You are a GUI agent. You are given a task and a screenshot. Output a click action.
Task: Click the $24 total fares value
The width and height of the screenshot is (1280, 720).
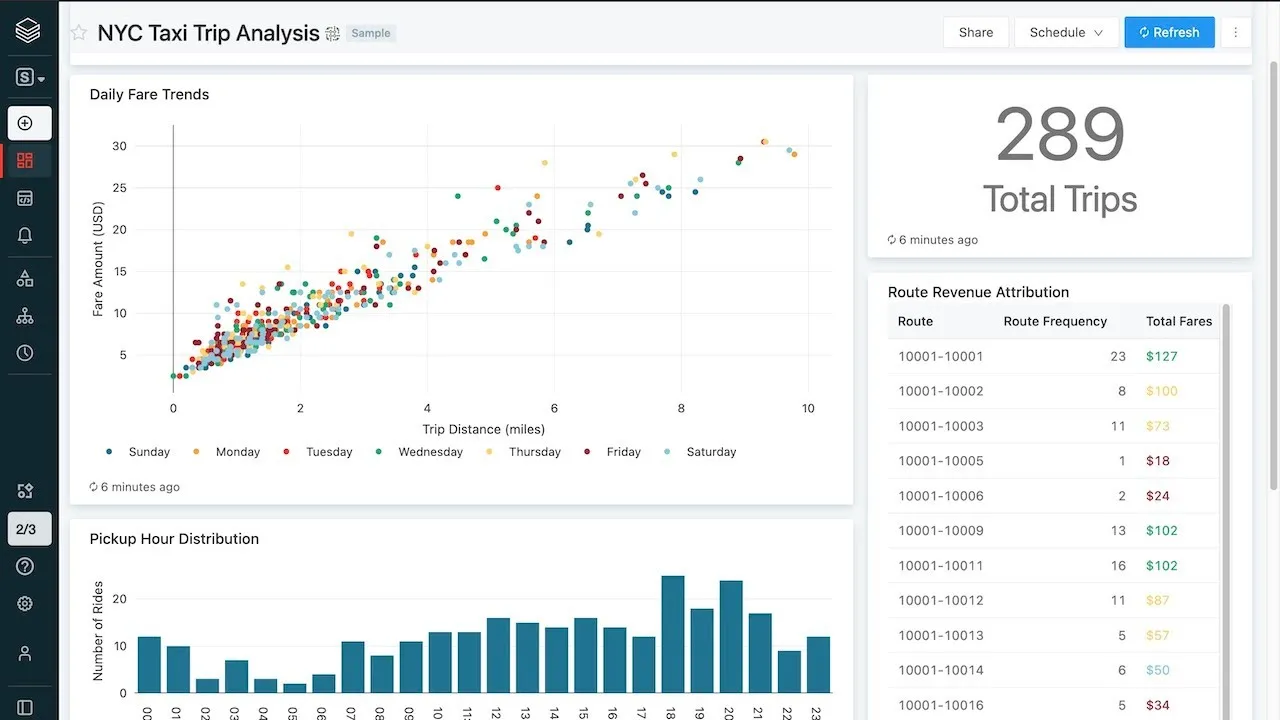click(x=1158, y=496)
